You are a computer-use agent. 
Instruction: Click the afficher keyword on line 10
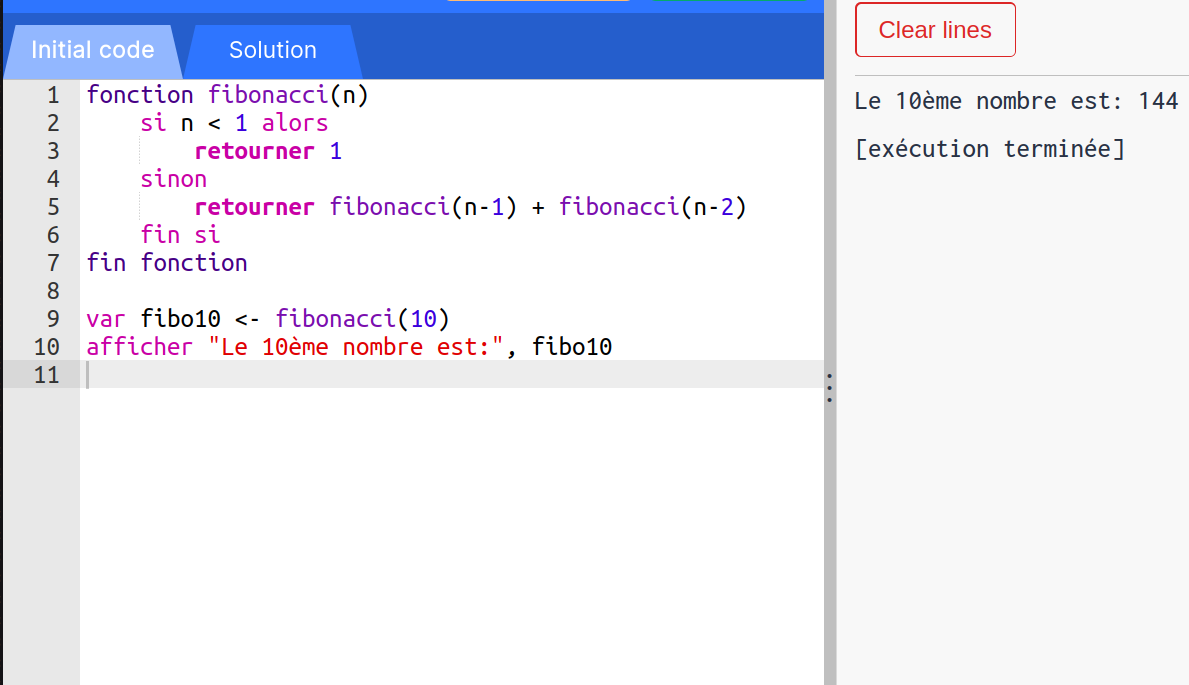coord(138,346)
